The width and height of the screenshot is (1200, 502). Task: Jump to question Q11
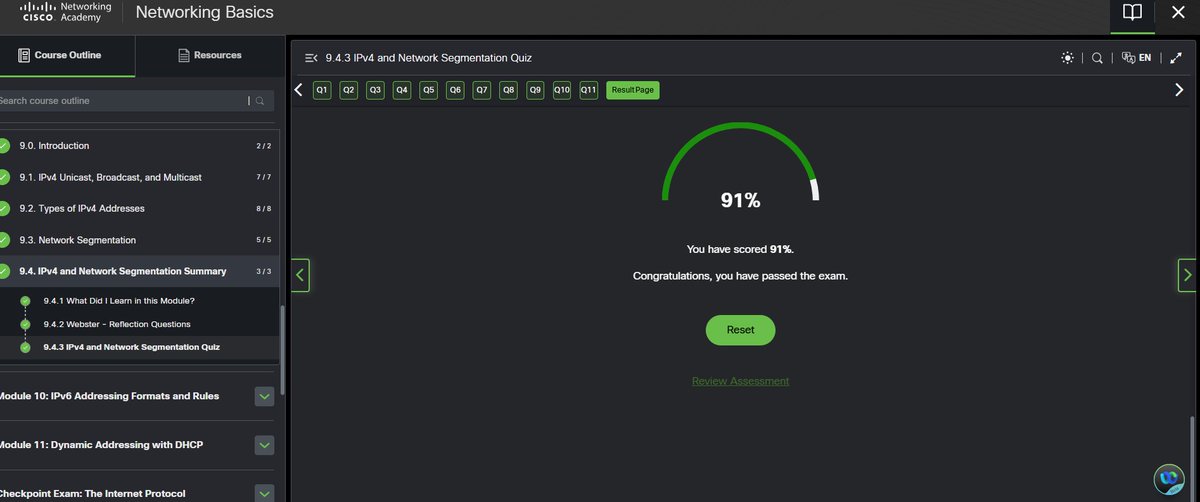click(x=589, y=90)
